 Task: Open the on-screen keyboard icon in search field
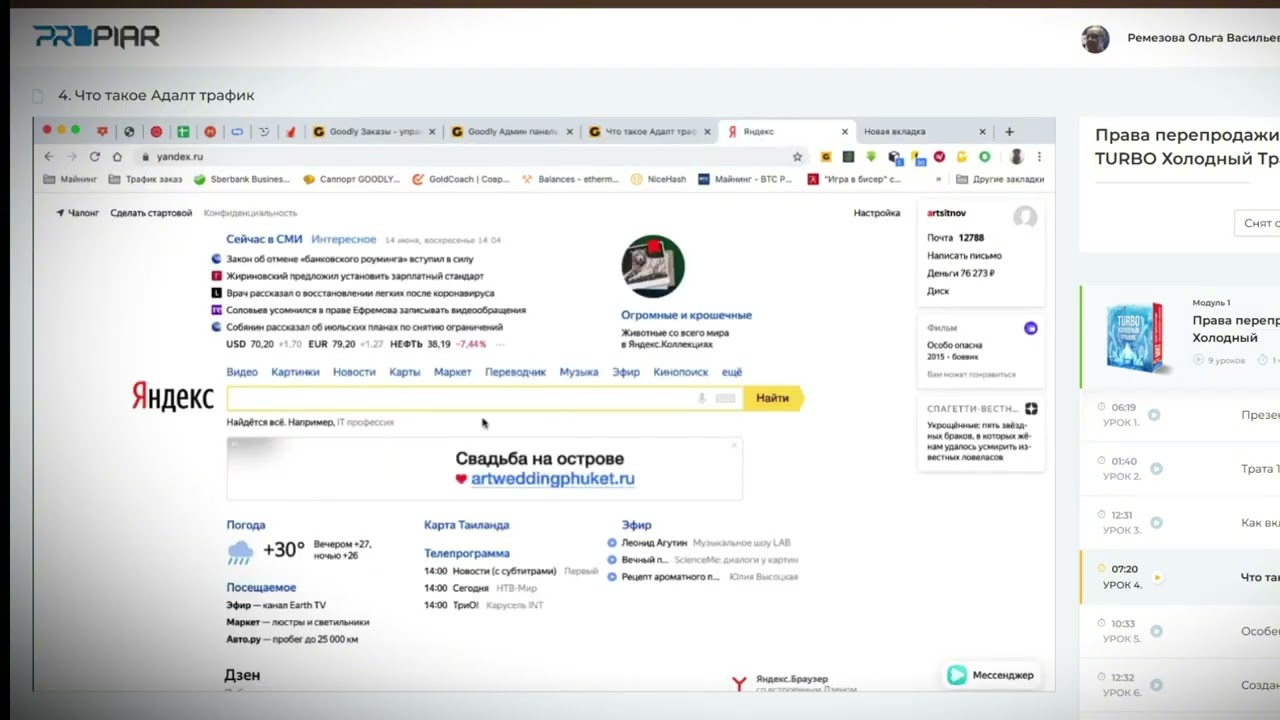click(725, 398)
